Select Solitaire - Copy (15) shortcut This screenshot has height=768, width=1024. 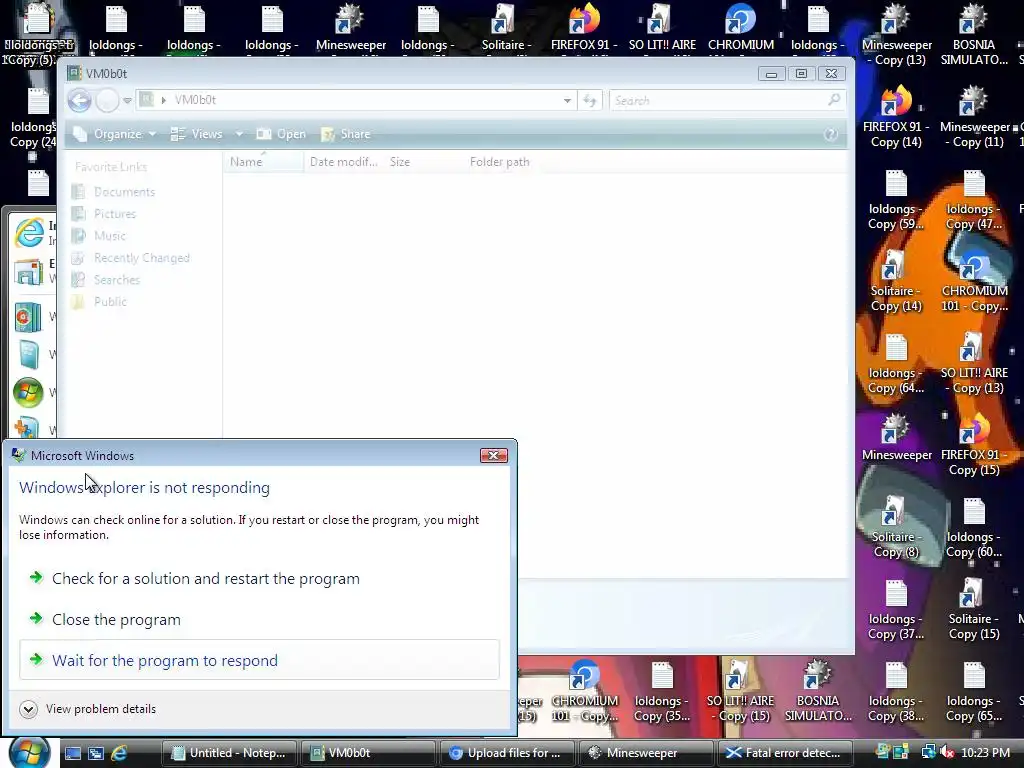point(974,610)
